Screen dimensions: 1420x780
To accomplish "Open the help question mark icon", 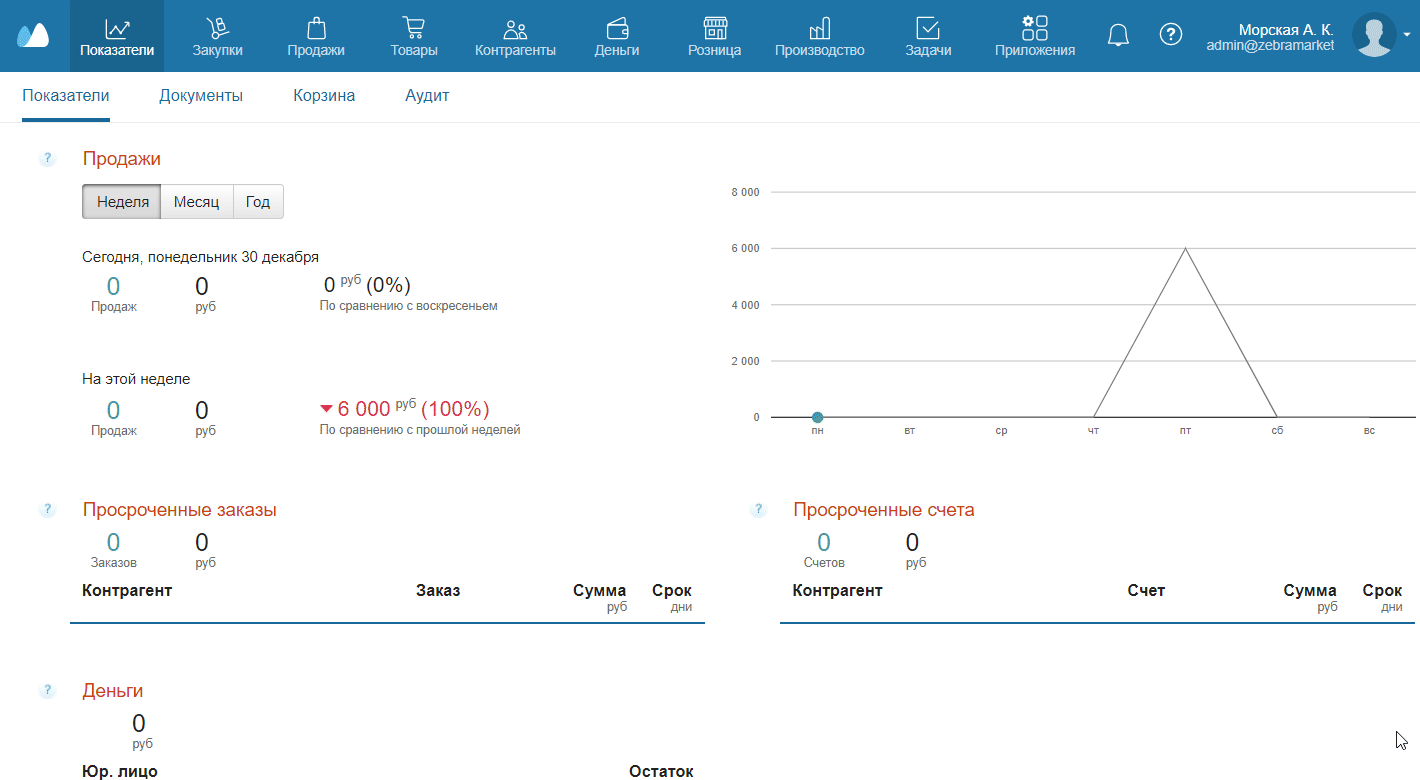I will [1170, 35].
